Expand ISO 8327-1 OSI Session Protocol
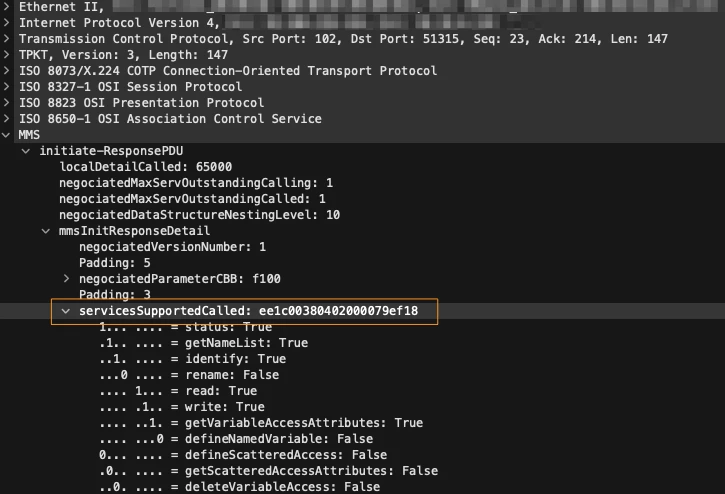Screen dimensions: 725x494 8,87
